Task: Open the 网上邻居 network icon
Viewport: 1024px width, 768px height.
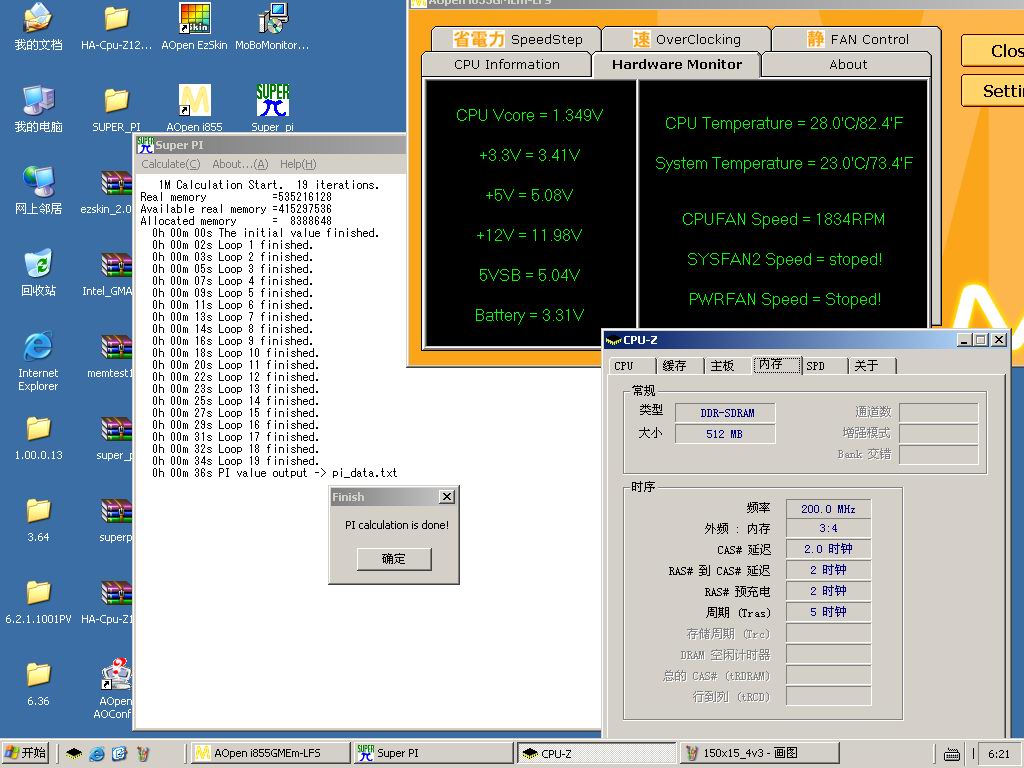Action: [x=38, y=191]
